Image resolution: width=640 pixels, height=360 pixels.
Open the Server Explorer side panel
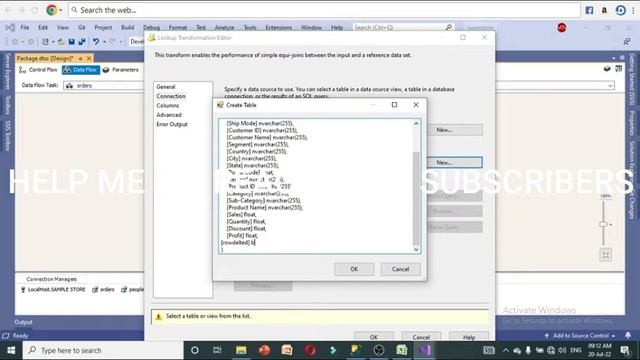[x=7, y=72]
